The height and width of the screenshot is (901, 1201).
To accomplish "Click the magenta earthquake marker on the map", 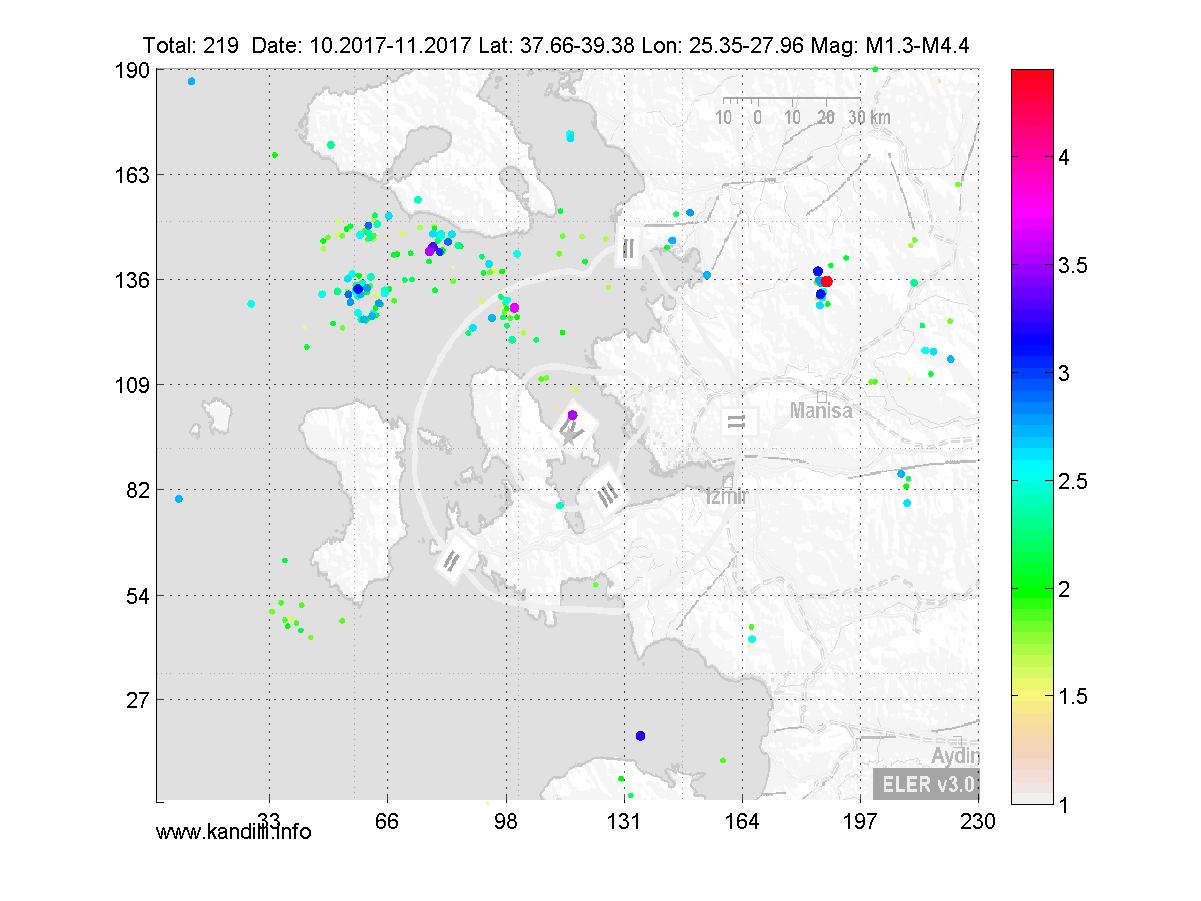I will pyautogui.click(x=514, y=307).
